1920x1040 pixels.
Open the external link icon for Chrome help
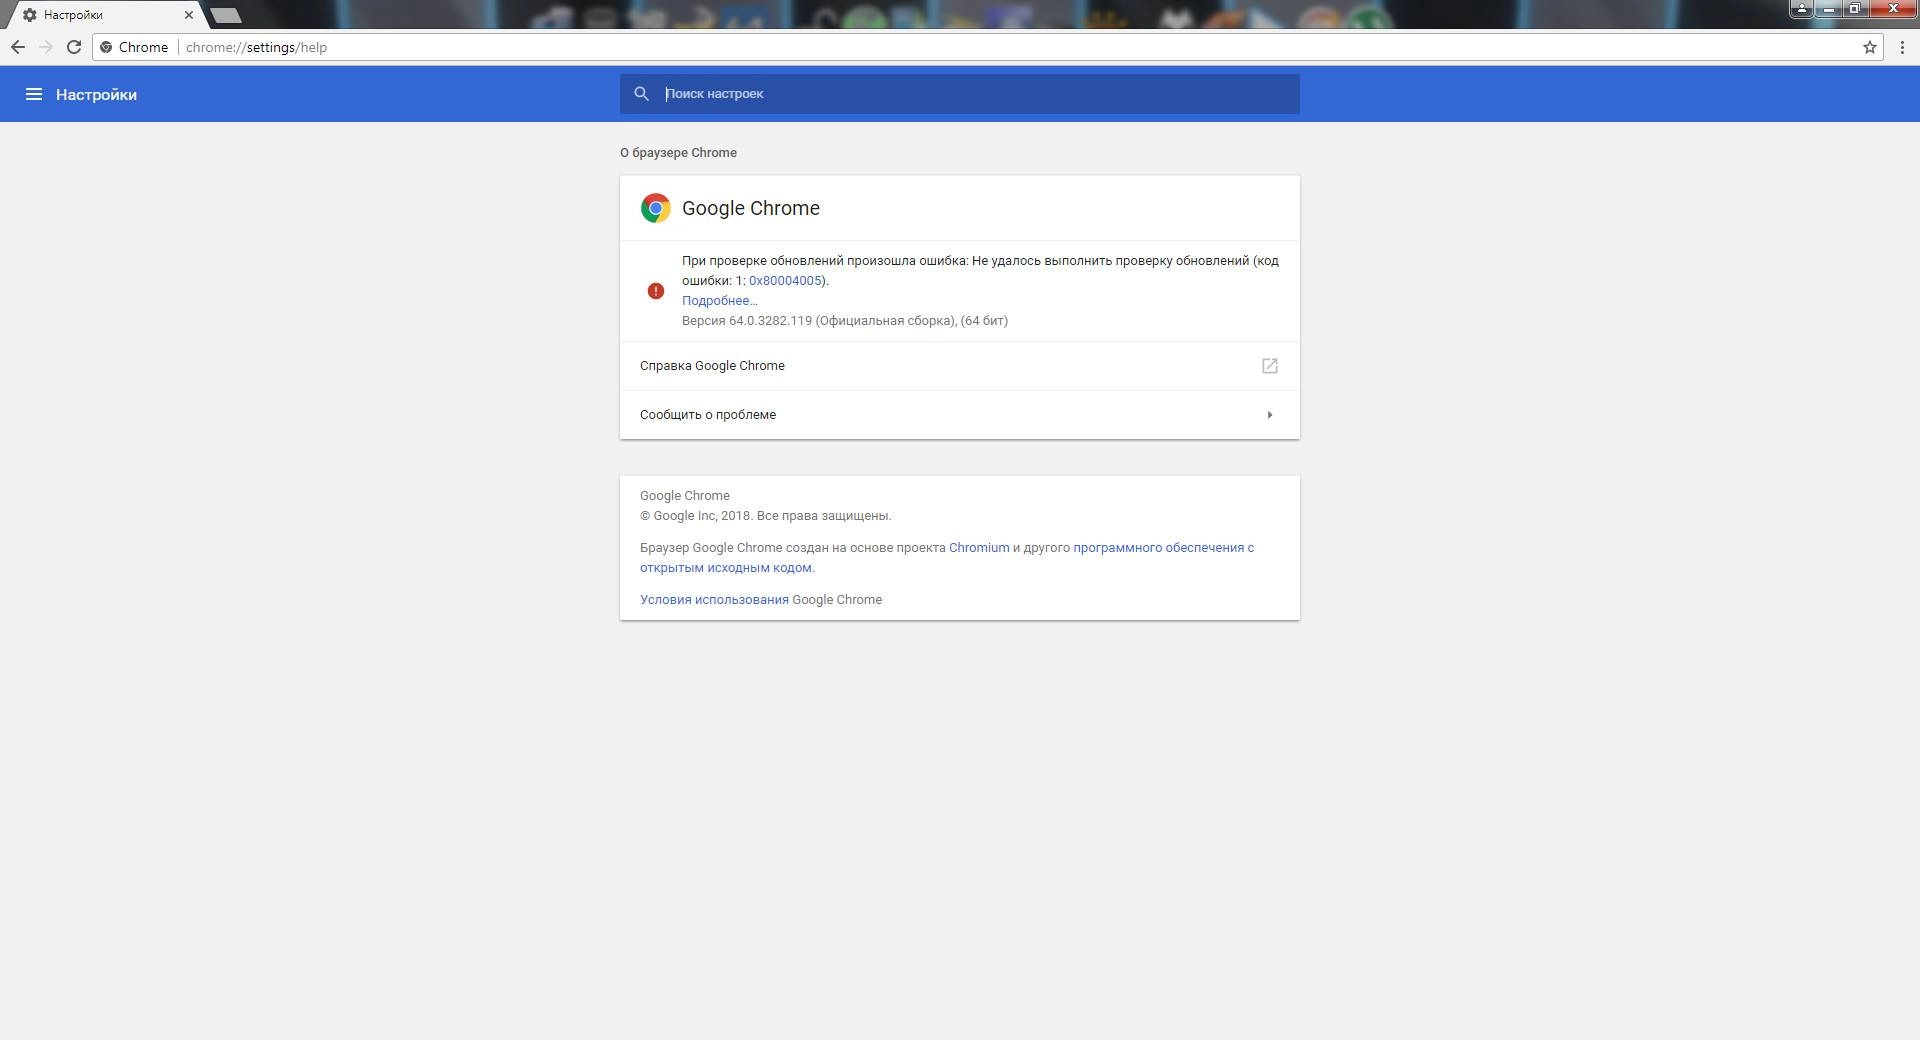[1270, 366]
